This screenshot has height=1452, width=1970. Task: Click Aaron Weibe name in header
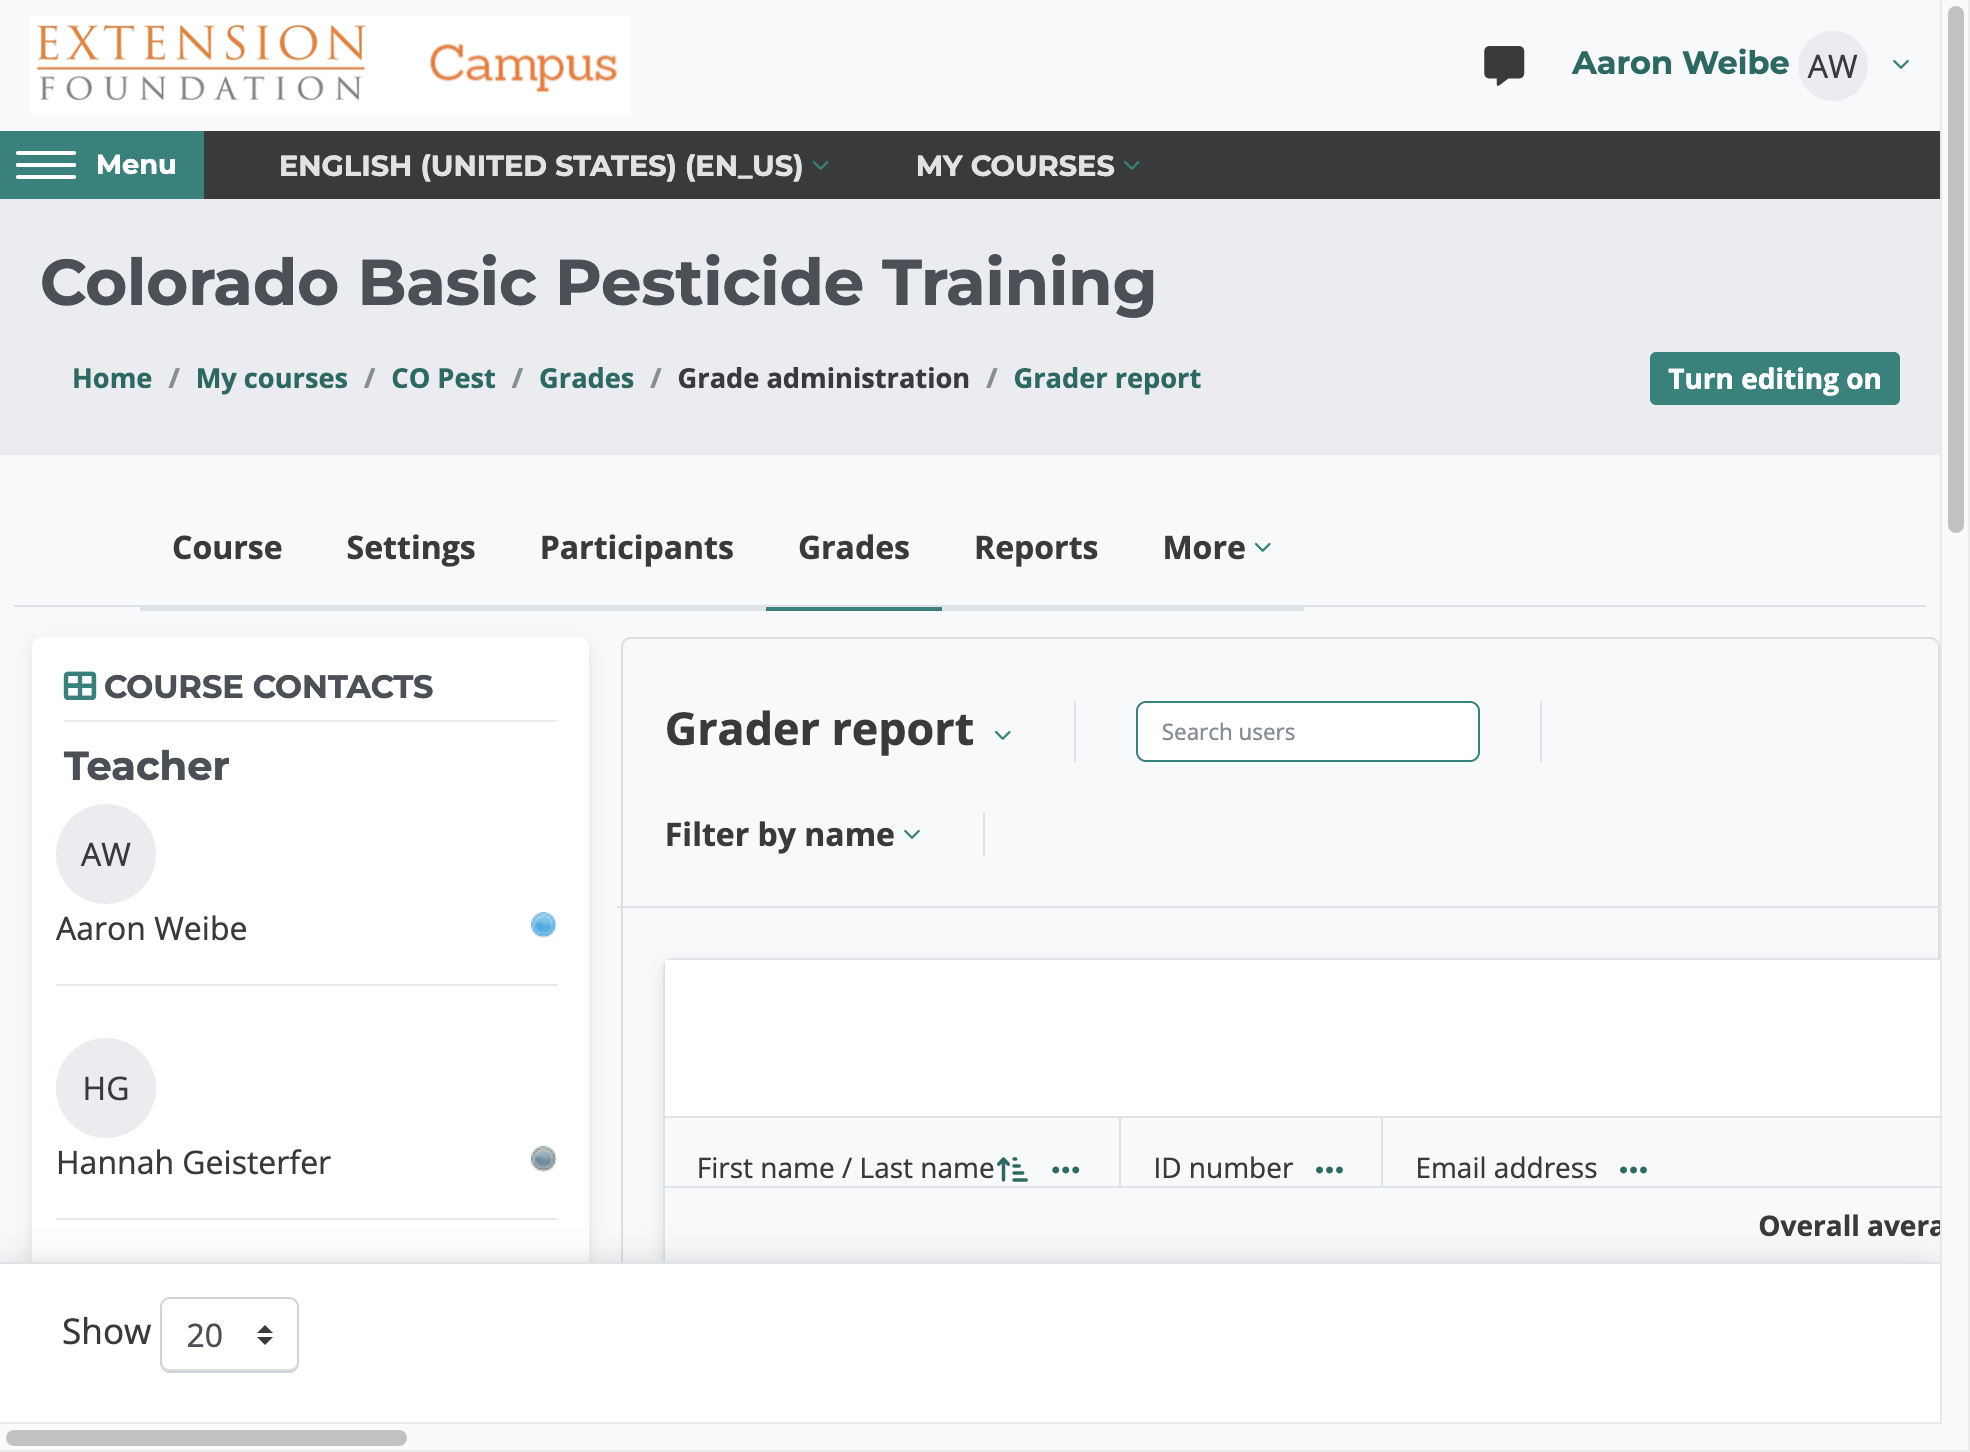tap(1680, 63)
